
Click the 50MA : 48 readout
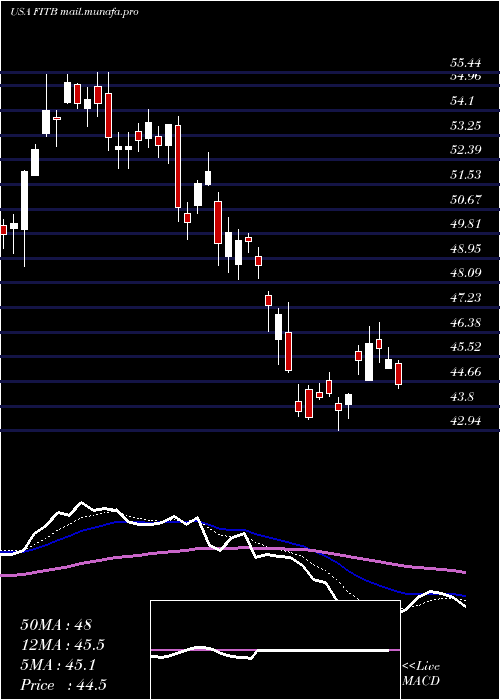56,625
